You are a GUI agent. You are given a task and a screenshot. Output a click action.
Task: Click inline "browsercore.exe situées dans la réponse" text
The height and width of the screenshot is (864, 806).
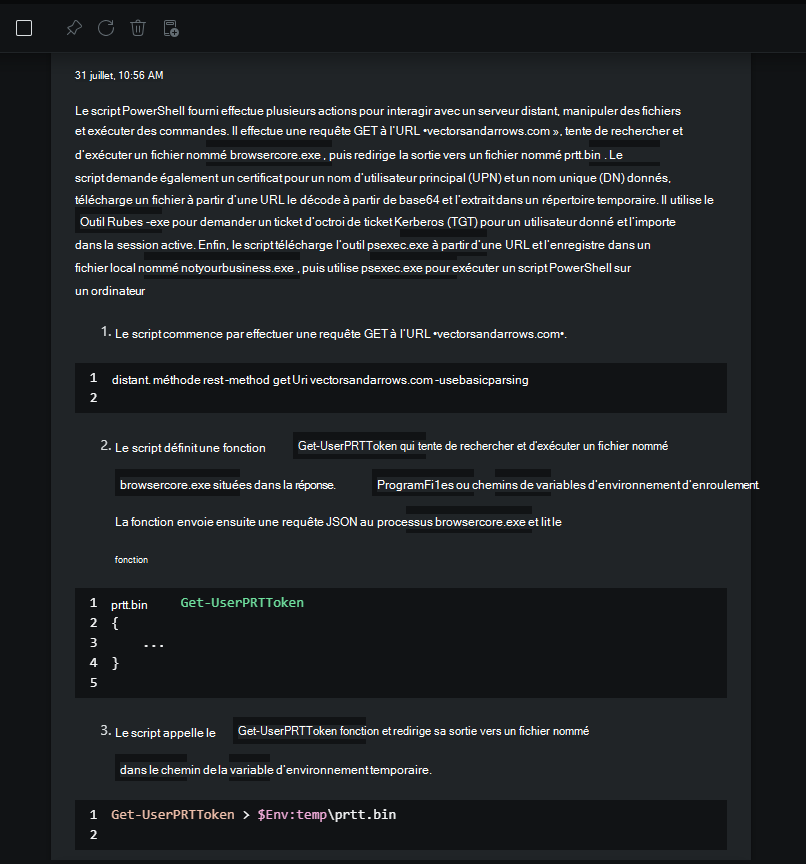[227, 485]
